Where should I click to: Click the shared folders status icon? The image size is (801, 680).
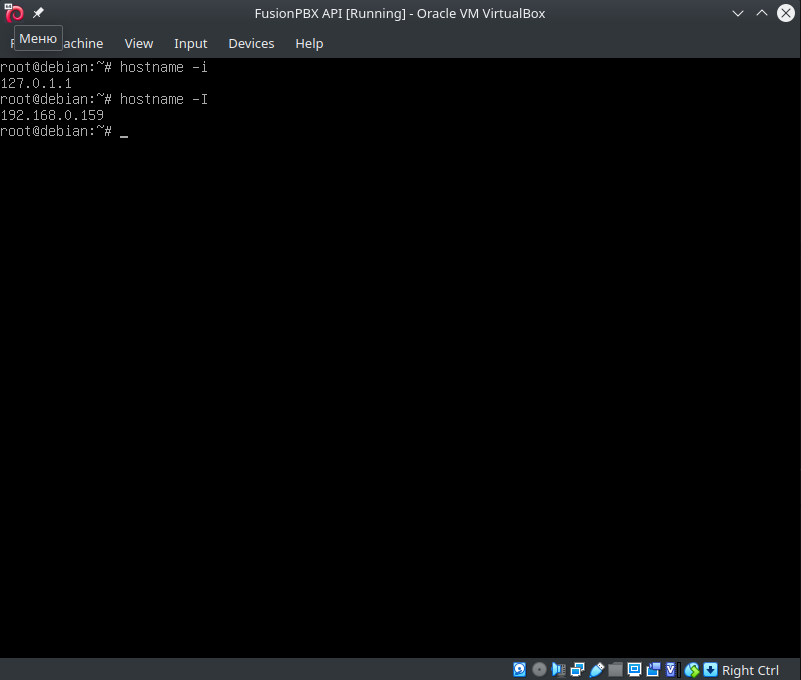click(615, 669)
